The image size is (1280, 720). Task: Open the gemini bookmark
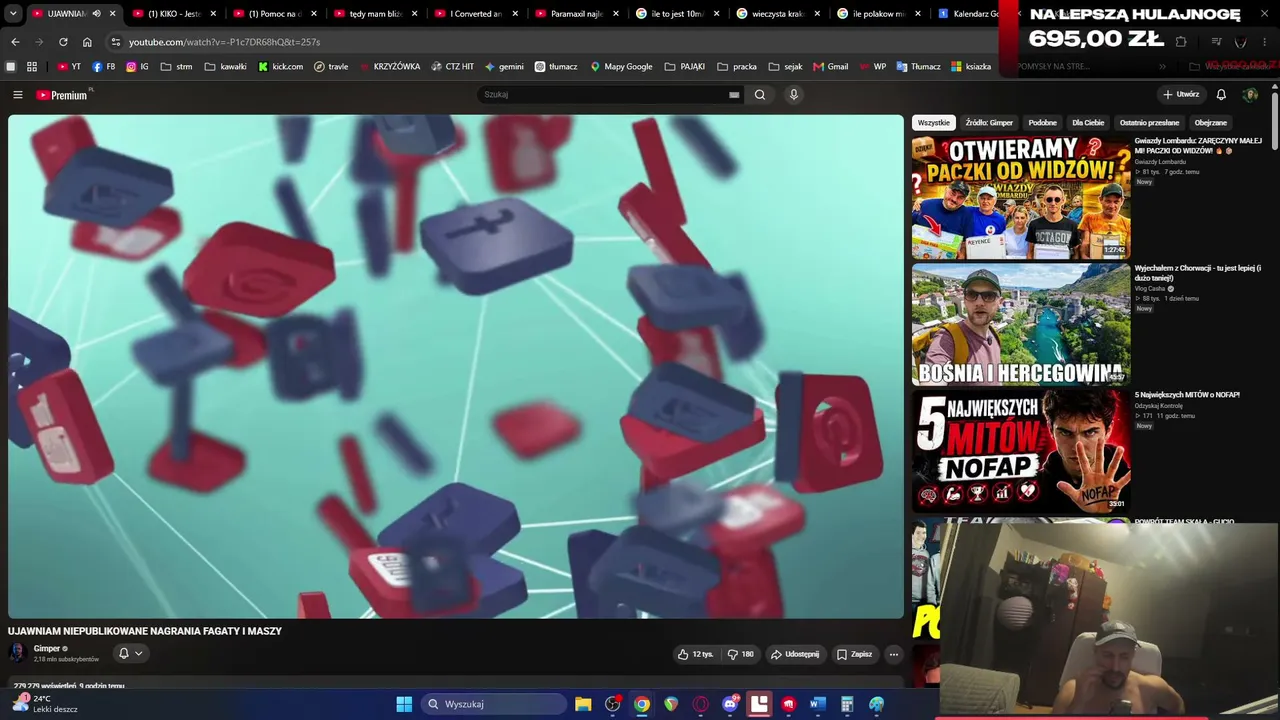tap(505, 67)
